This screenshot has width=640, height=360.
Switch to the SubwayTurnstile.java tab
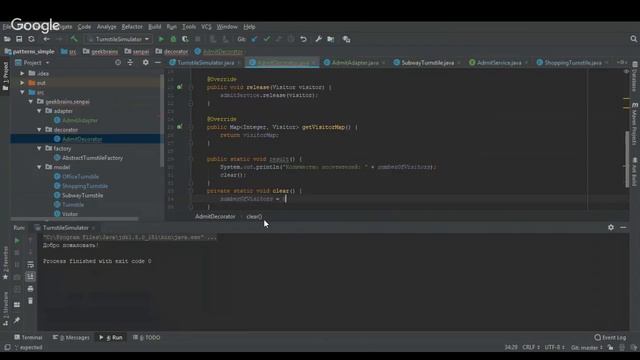427,63
